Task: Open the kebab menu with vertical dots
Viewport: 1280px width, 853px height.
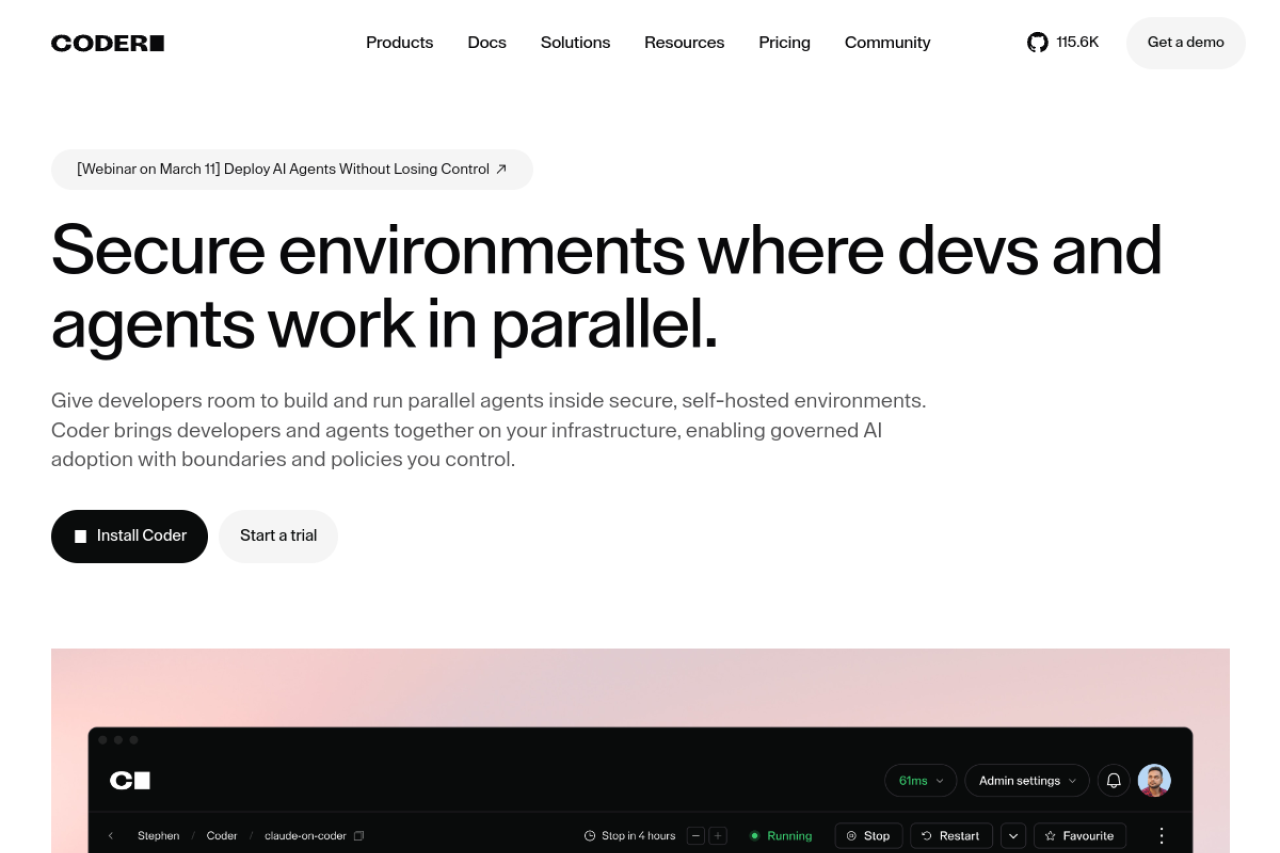Action: click(1161, 835)
